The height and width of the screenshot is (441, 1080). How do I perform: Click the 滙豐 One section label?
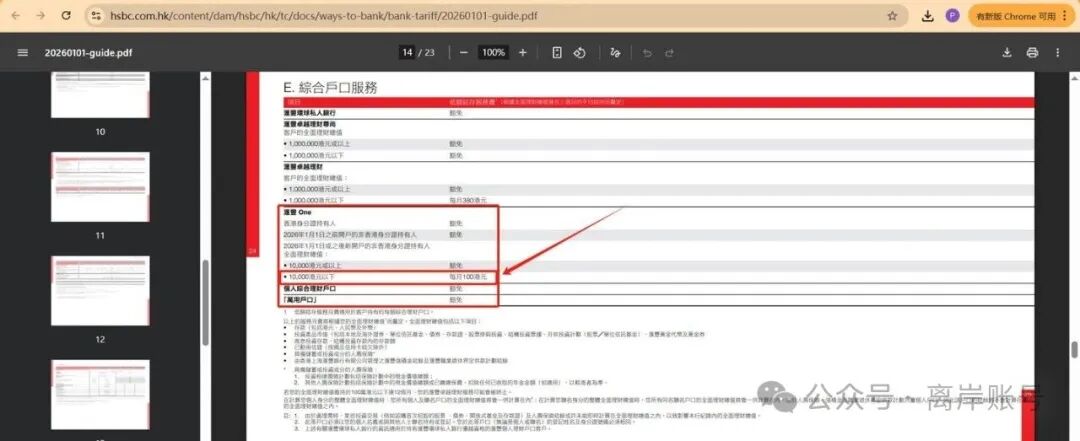point(298,212)
